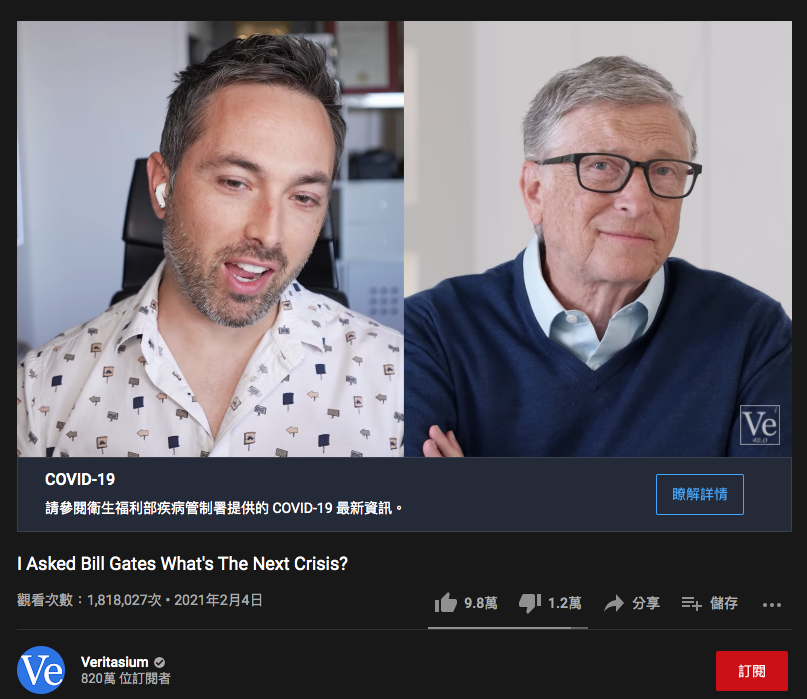Image resolution: width=807 pixels, height=699 pixels.
Task: Click the 儲存 save label
Action: point(724,603)
